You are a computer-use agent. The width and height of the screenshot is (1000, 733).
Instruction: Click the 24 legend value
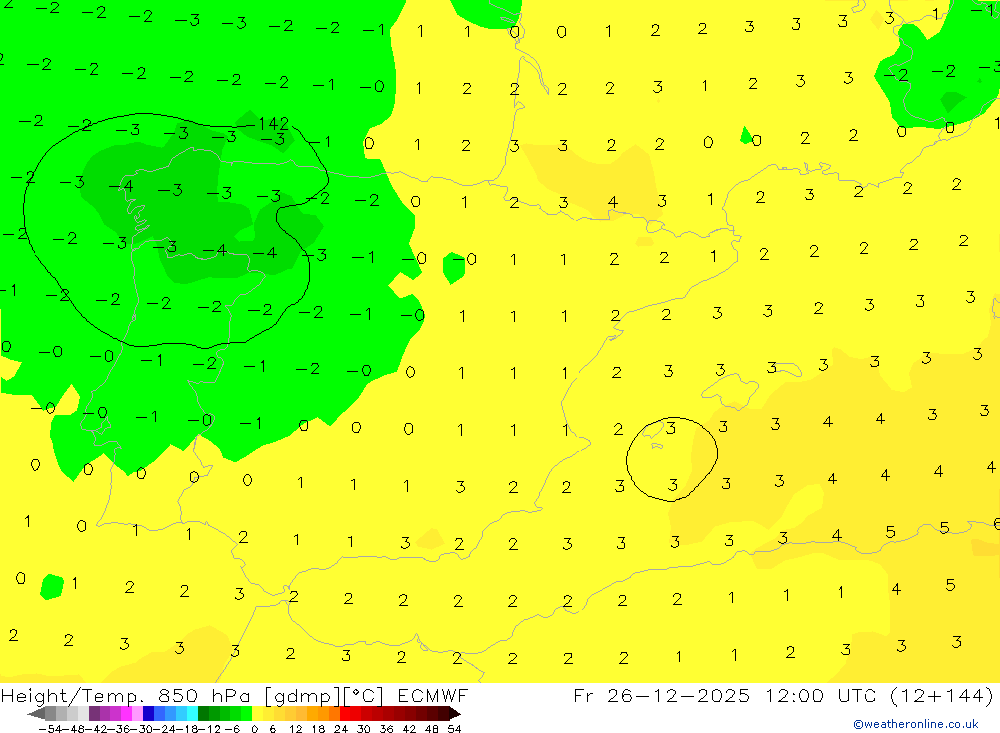pyautogui.click(x=341, y=729)
